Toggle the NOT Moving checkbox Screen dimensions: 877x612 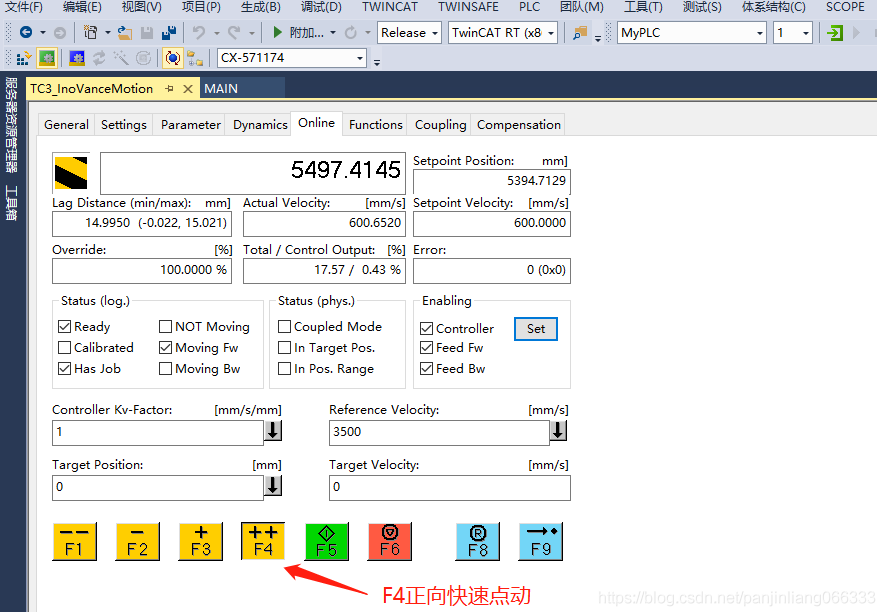165,326
